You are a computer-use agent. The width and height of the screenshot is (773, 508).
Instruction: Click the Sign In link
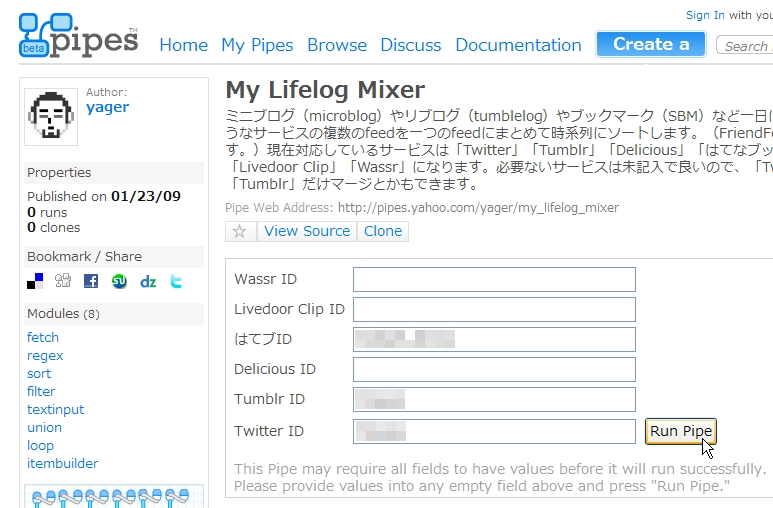point(705,15)
